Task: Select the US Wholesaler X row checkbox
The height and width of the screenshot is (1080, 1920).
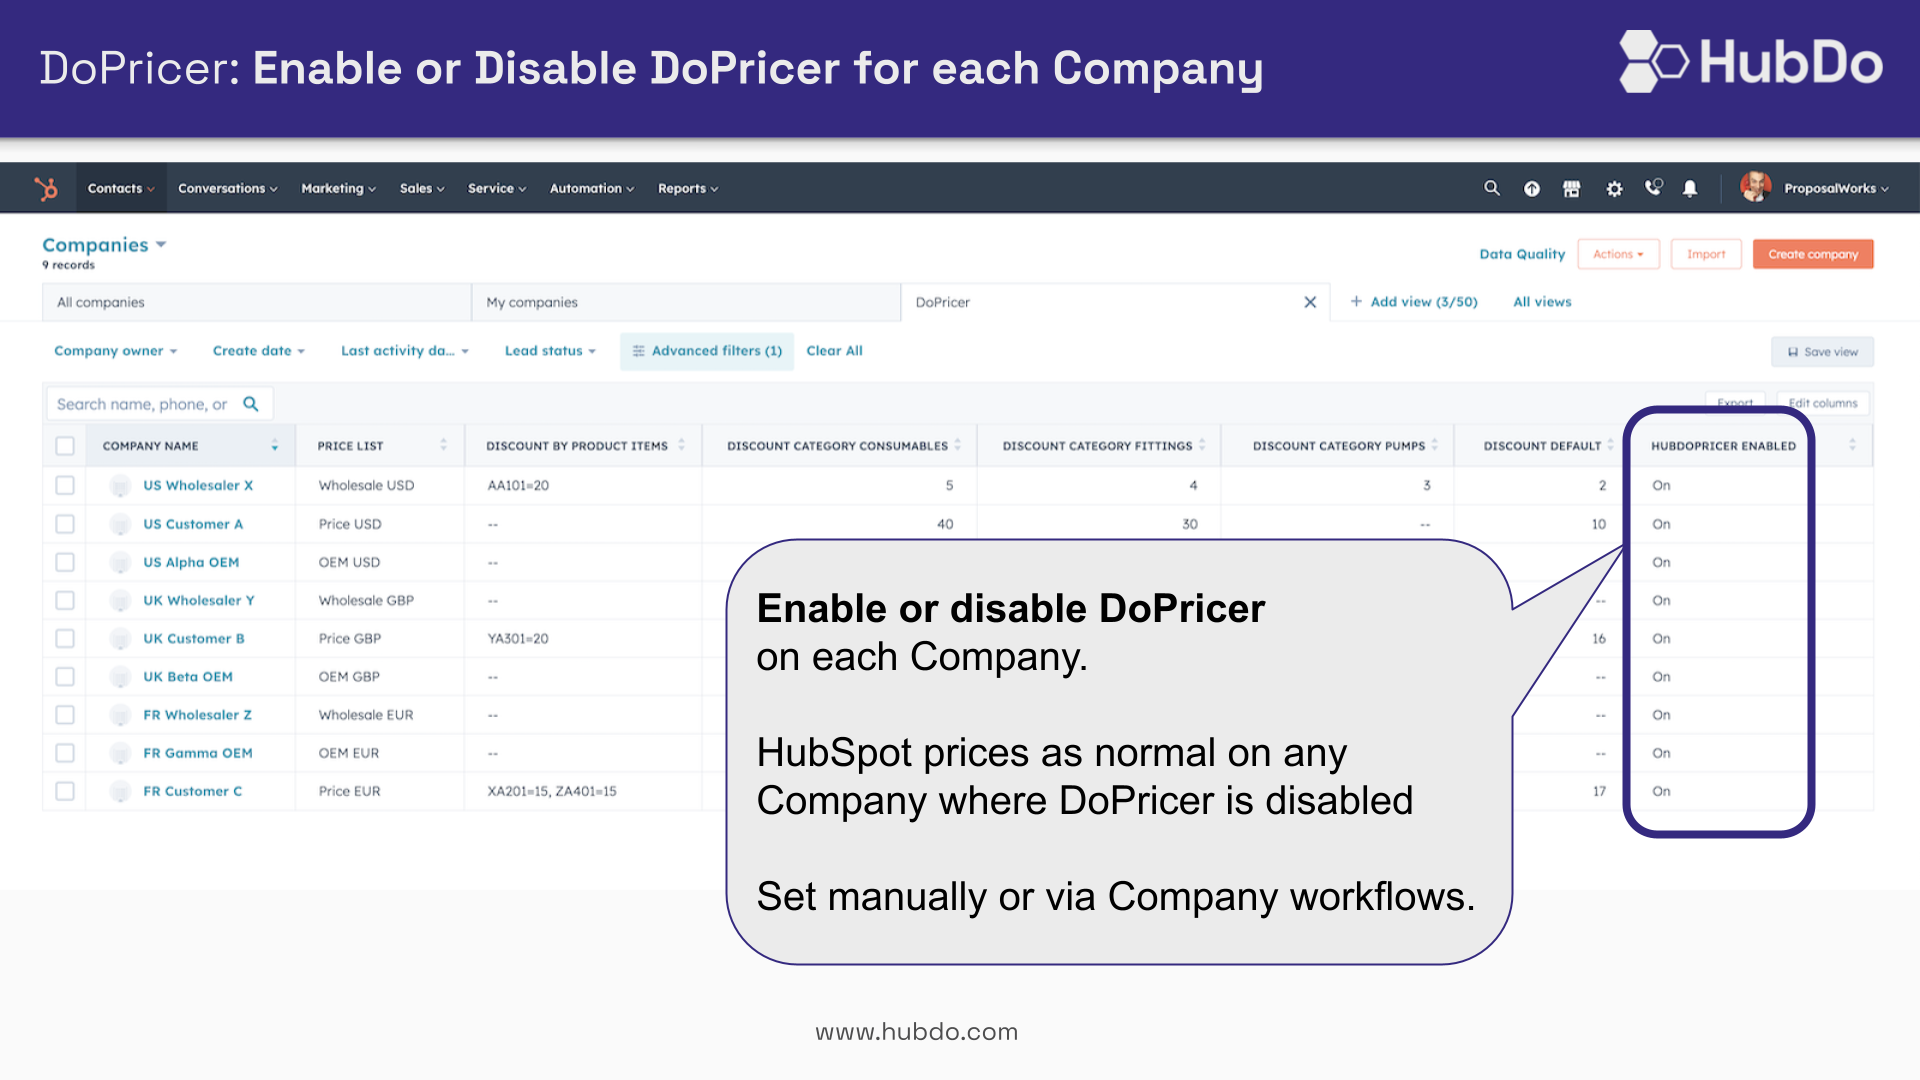Action: [x=65, y=485]
